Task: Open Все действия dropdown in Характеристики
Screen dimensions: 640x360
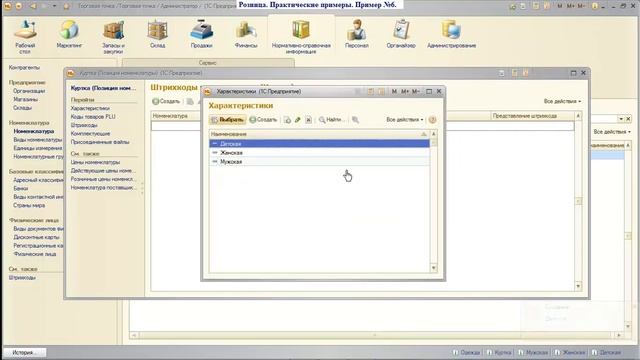Action: (x=404, y=120)
